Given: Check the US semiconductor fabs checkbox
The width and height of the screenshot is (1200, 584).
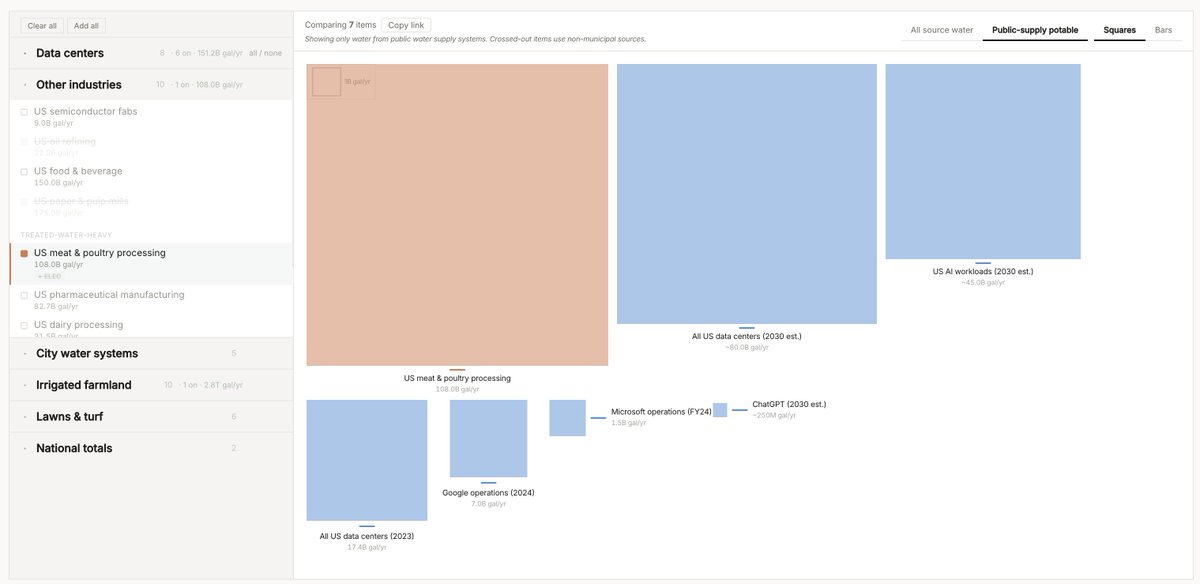Looking at the screenshot, I should [24, 112].
